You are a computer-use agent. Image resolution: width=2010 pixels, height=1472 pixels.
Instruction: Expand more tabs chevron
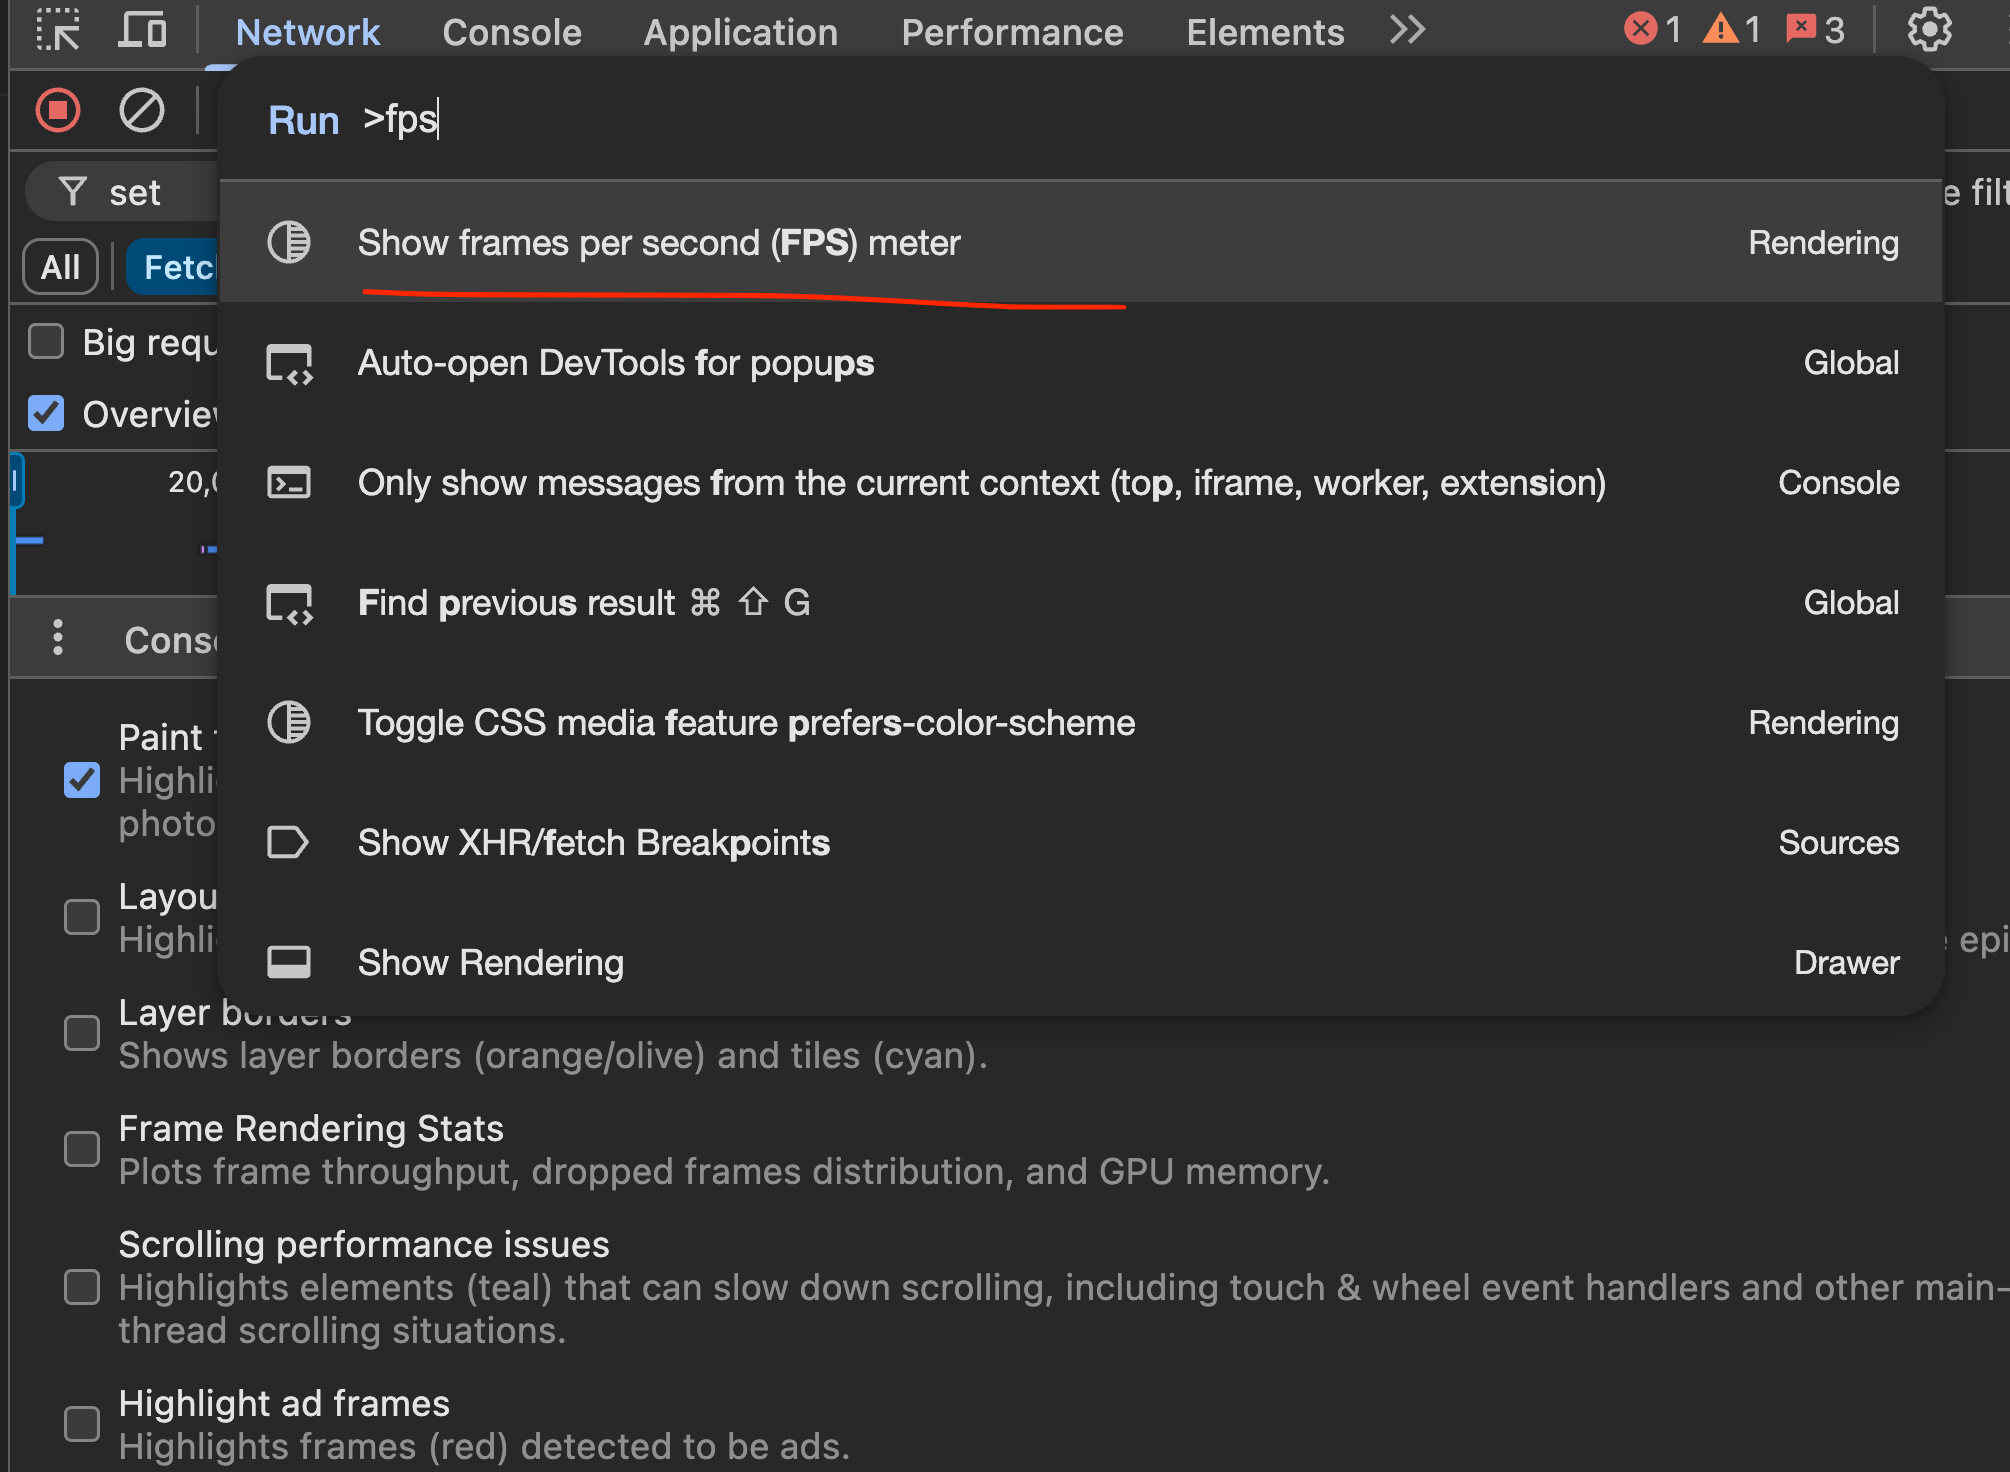tap(1407, 30)
